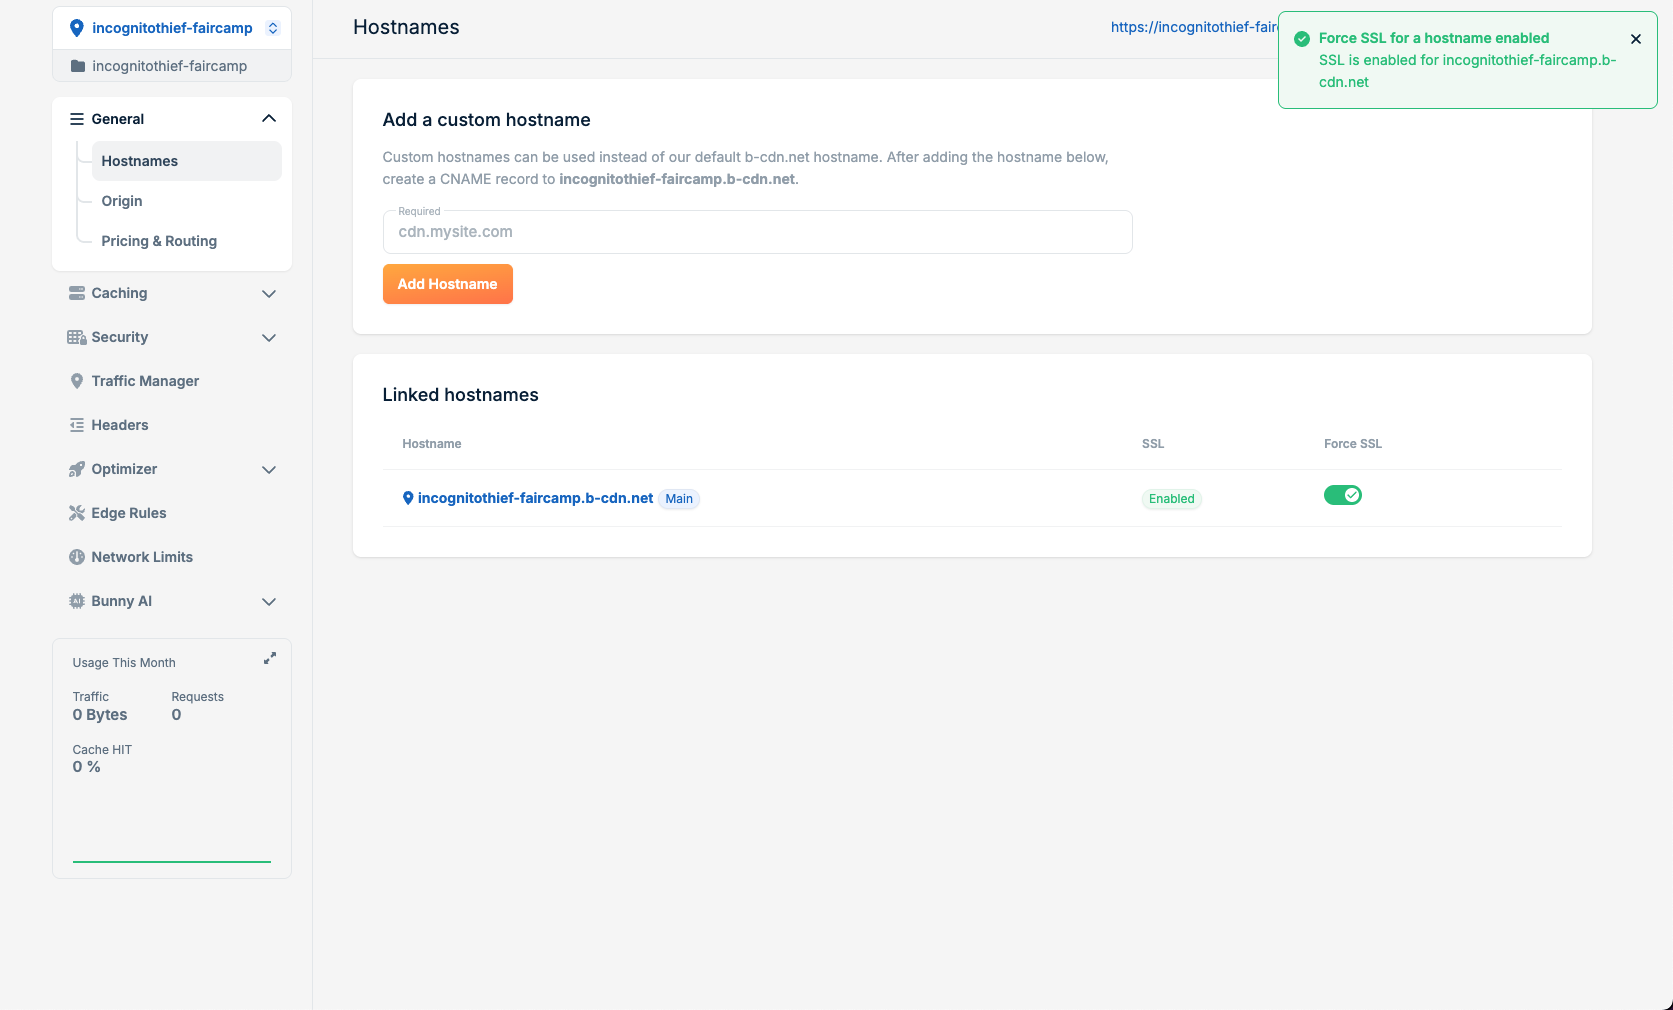Viewport: 1673px width, 1010px height.
Task: Click the General hamburger icon
Action: tap(77, 119)
